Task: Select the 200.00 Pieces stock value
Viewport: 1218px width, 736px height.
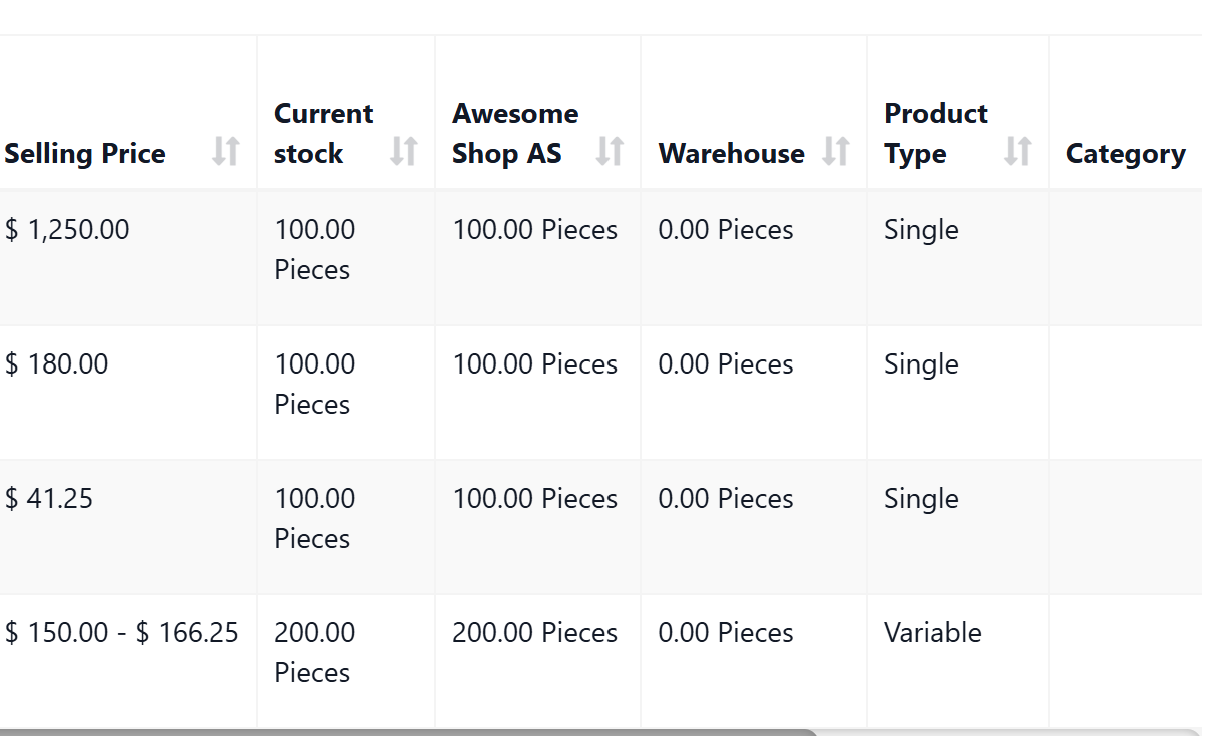Action: coord(312,652)
